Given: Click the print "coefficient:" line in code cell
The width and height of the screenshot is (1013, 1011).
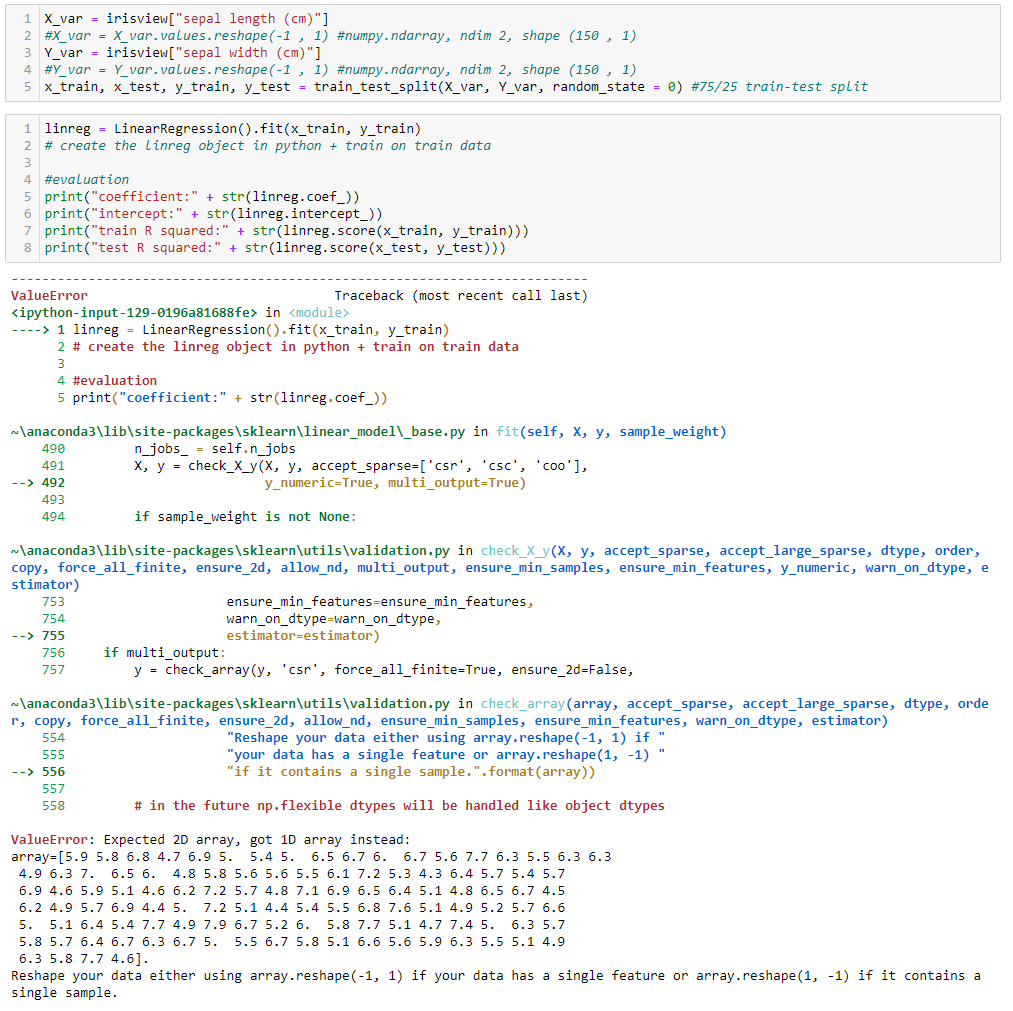Looking at the screenshot, I should pyautogui.click(x=202, y=196).
